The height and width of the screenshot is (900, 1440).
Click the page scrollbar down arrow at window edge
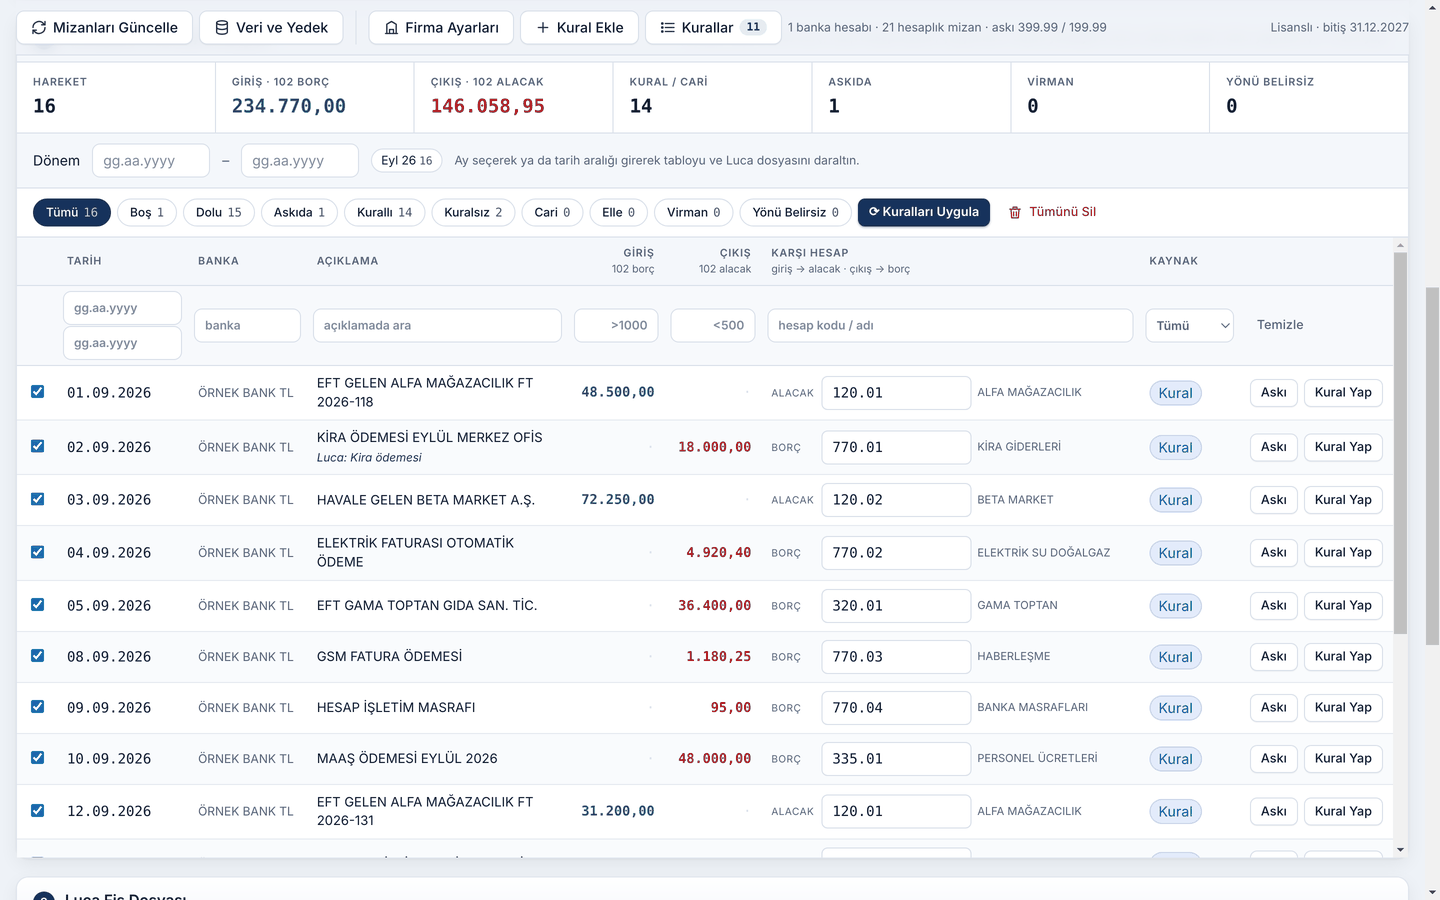[x=1433, y=892]
